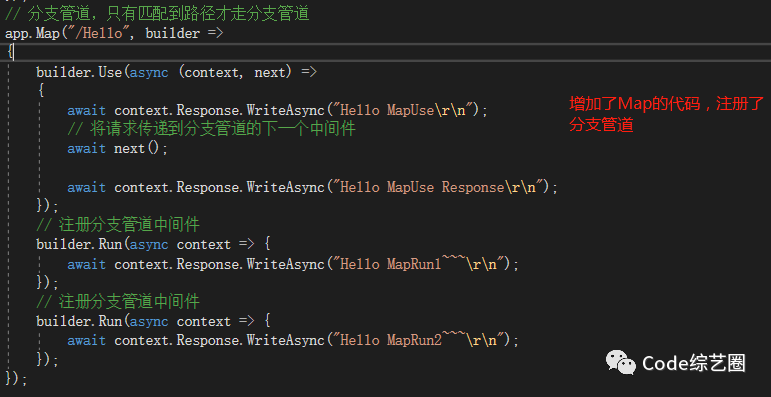Click the "Hello MapUse Response" string
The width and height of the screenshot is (771, 397).
pyautogui.click(x=440, y=187)
